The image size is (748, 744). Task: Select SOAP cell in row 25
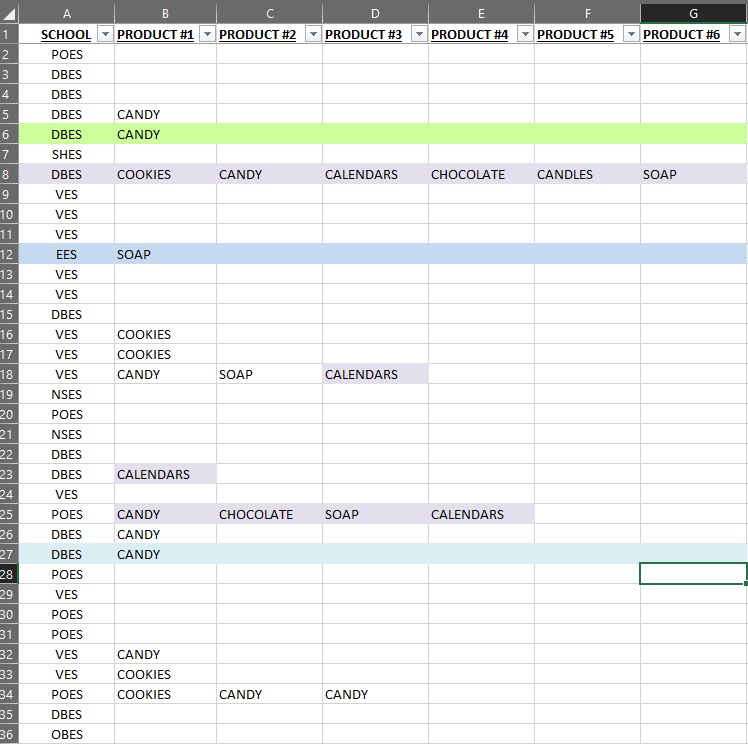[375, 514]
